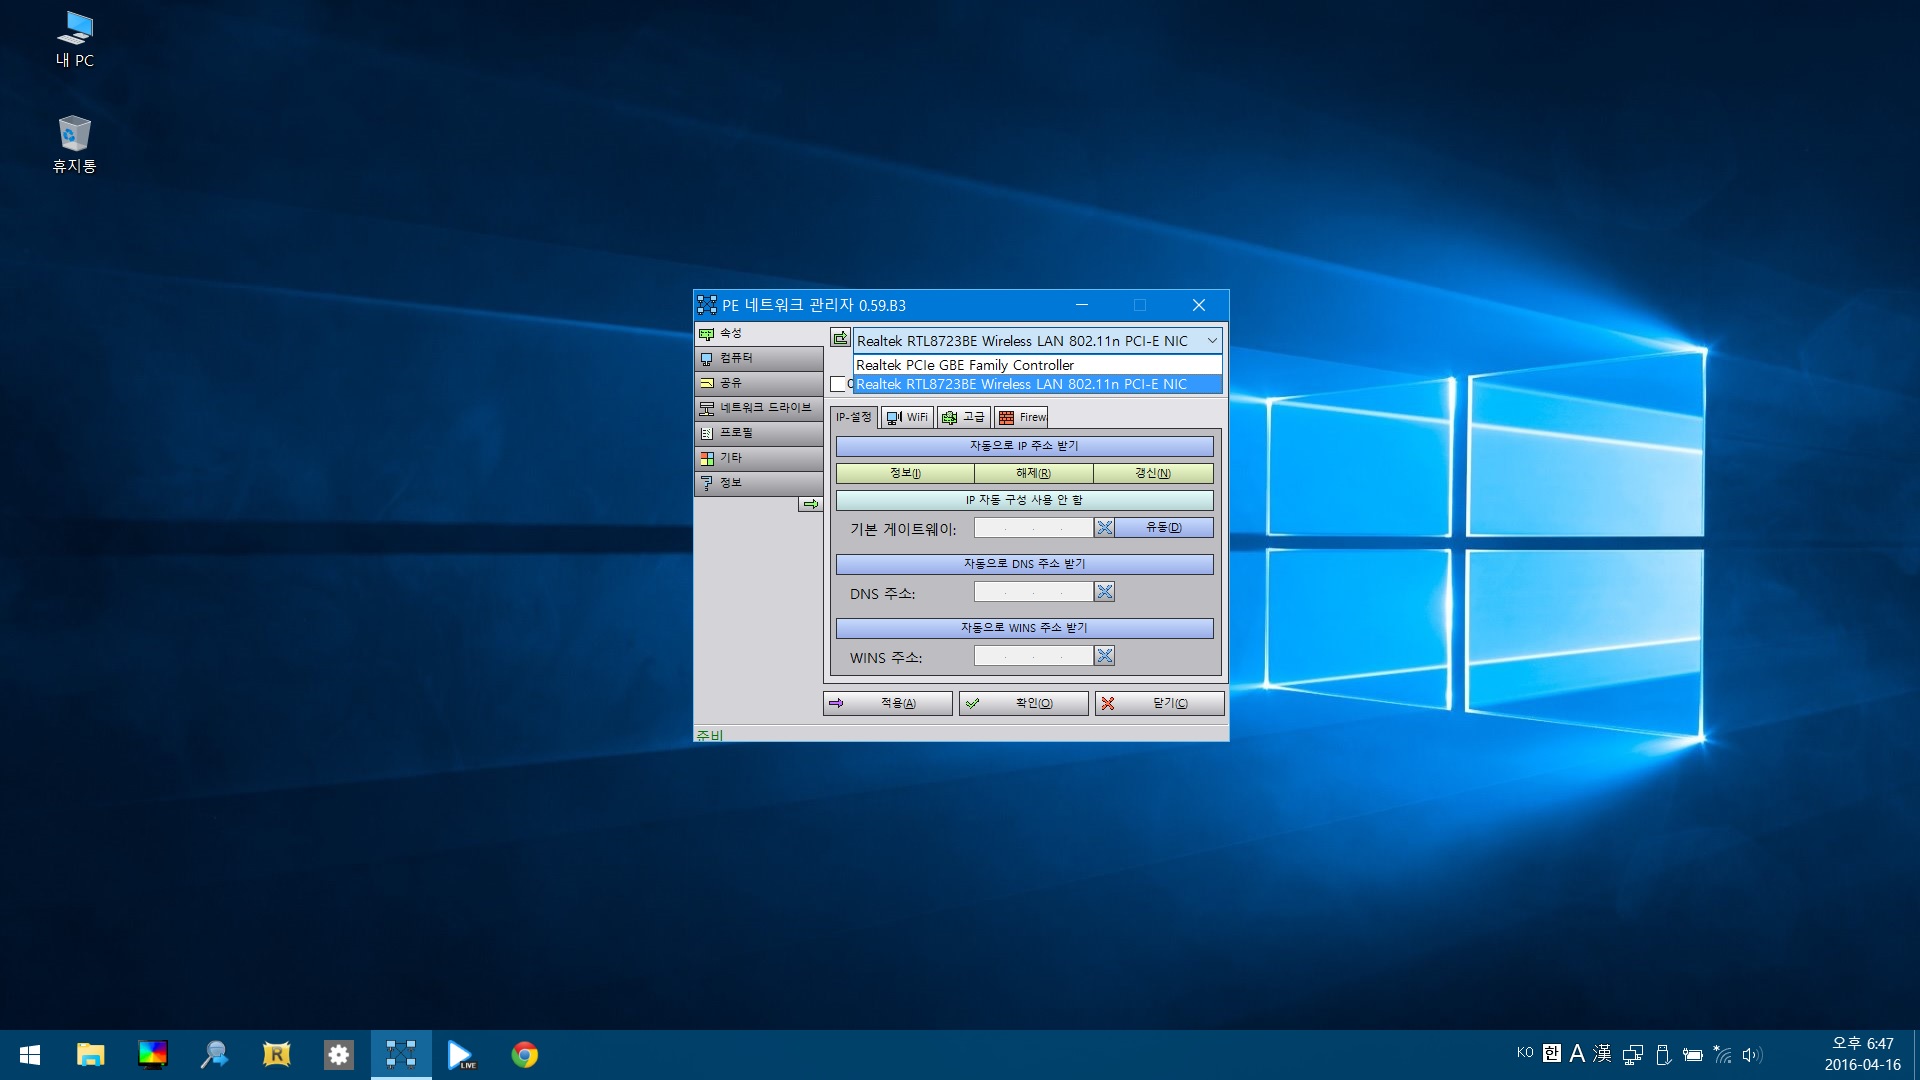
Task: Click the 유동(D) button
Action: (x=1164, y=528)
